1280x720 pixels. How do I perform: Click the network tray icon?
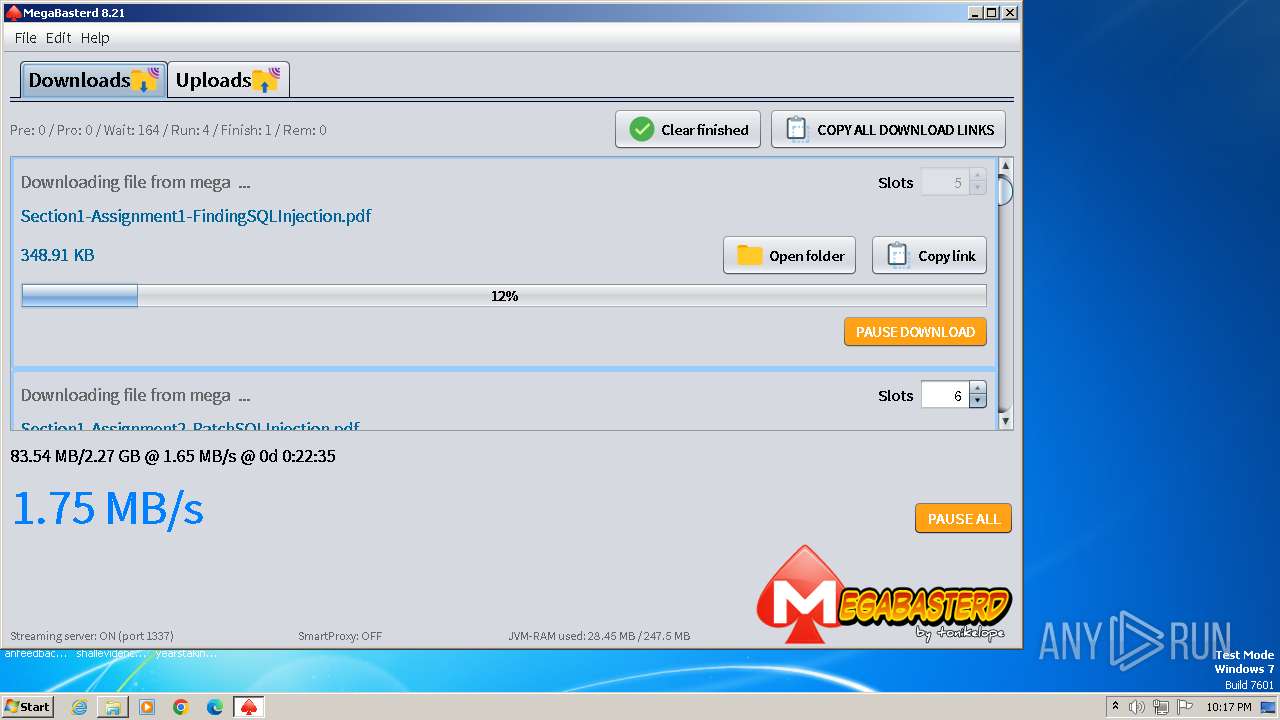pyautogui.click(x=1161, y=707)
